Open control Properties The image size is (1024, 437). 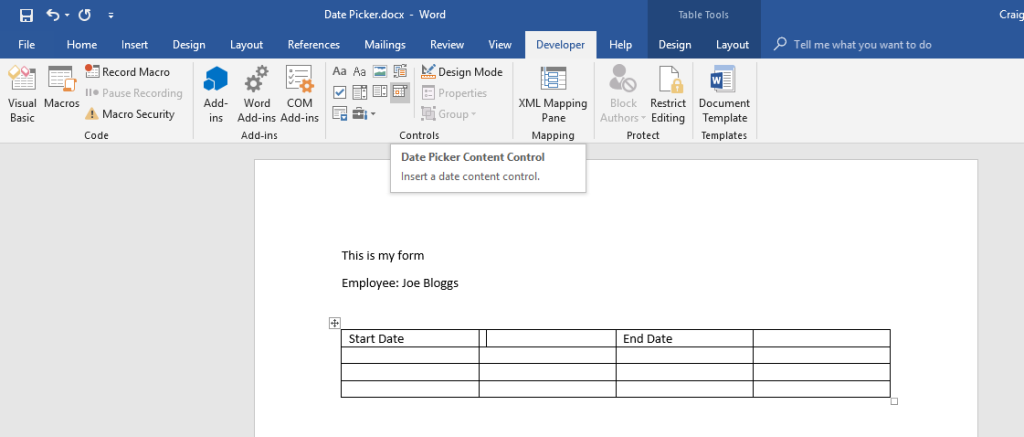(455, 93)
